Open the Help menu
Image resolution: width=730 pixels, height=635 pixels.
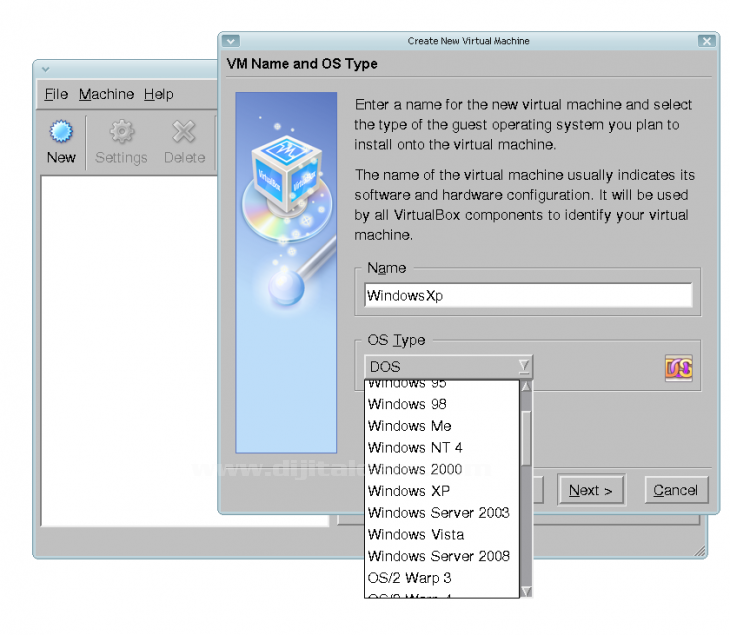(x=158, y=94)
